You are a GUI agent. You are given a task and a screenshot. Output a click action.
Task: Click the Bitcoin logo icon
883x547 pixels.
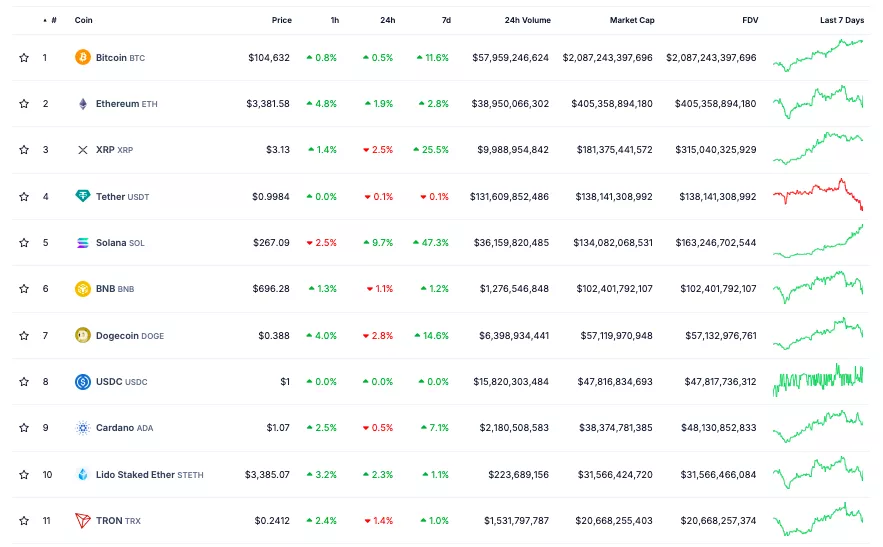tap(83, 58)
